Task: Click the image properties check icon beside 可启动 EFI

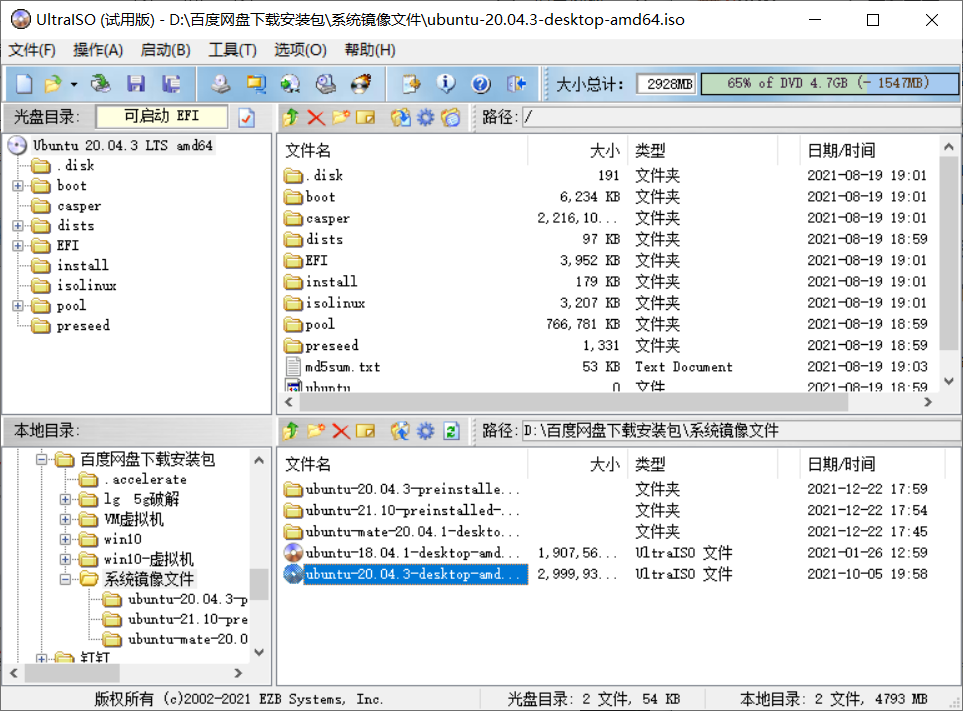Action: pos(246,117)
